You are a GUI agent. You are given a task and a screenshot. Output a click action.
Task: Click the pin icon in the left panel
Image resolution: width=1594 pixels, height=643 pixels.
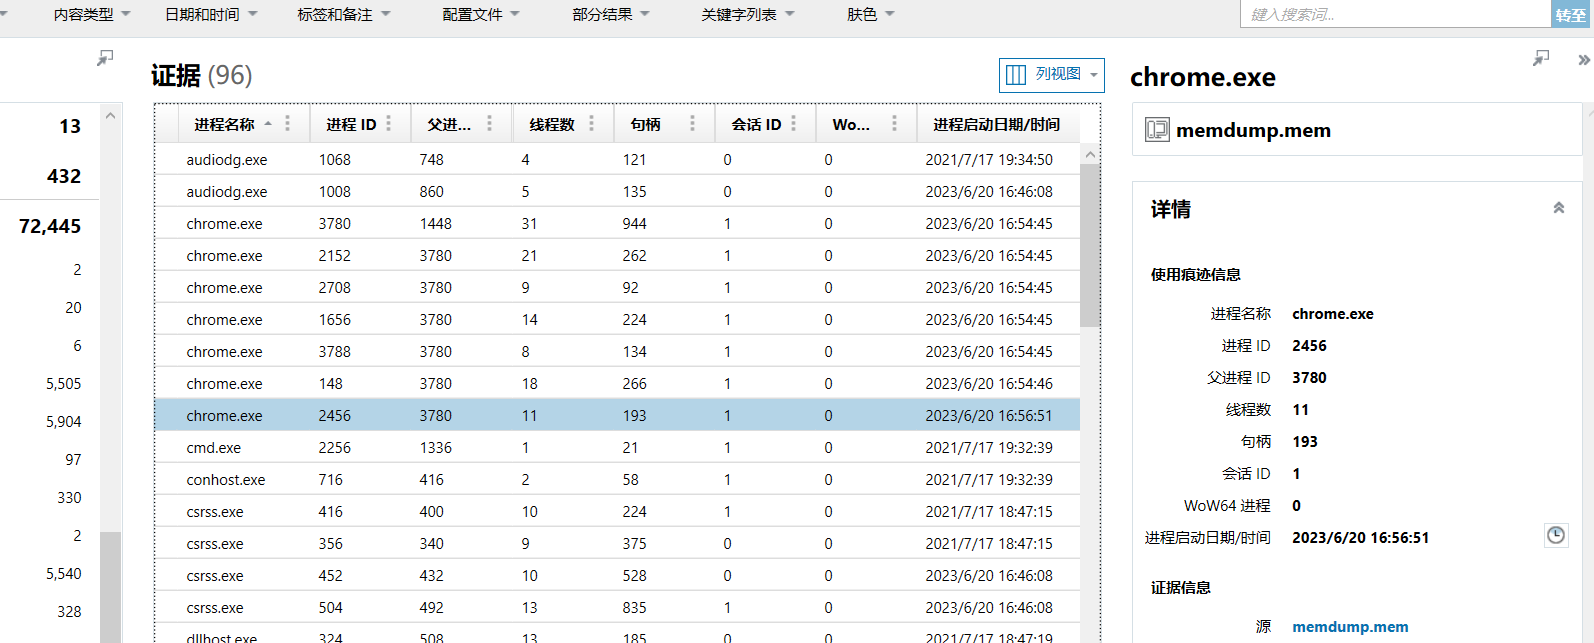[105, 58]
